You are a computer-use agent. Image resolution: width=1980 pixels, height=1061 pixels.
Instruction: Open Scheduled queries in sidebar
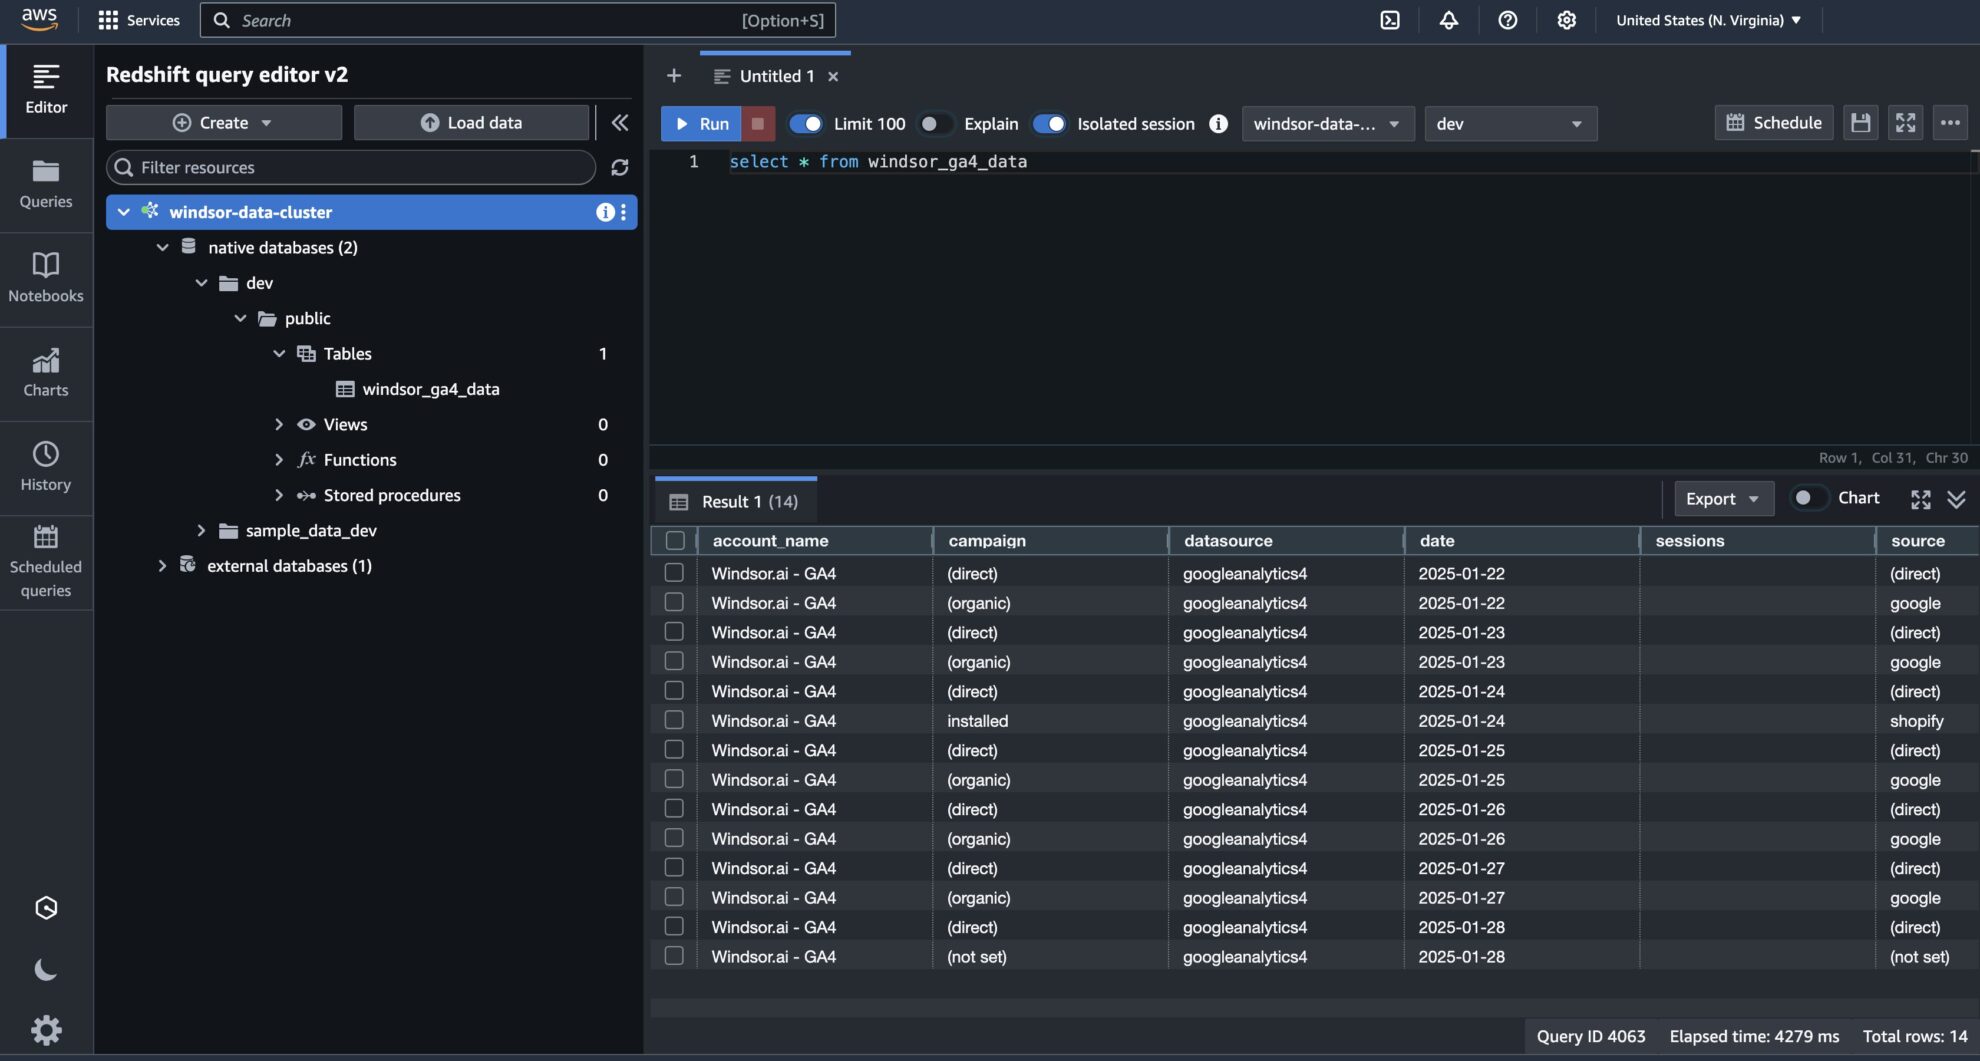pyautogui.click(x=46, y=562)
